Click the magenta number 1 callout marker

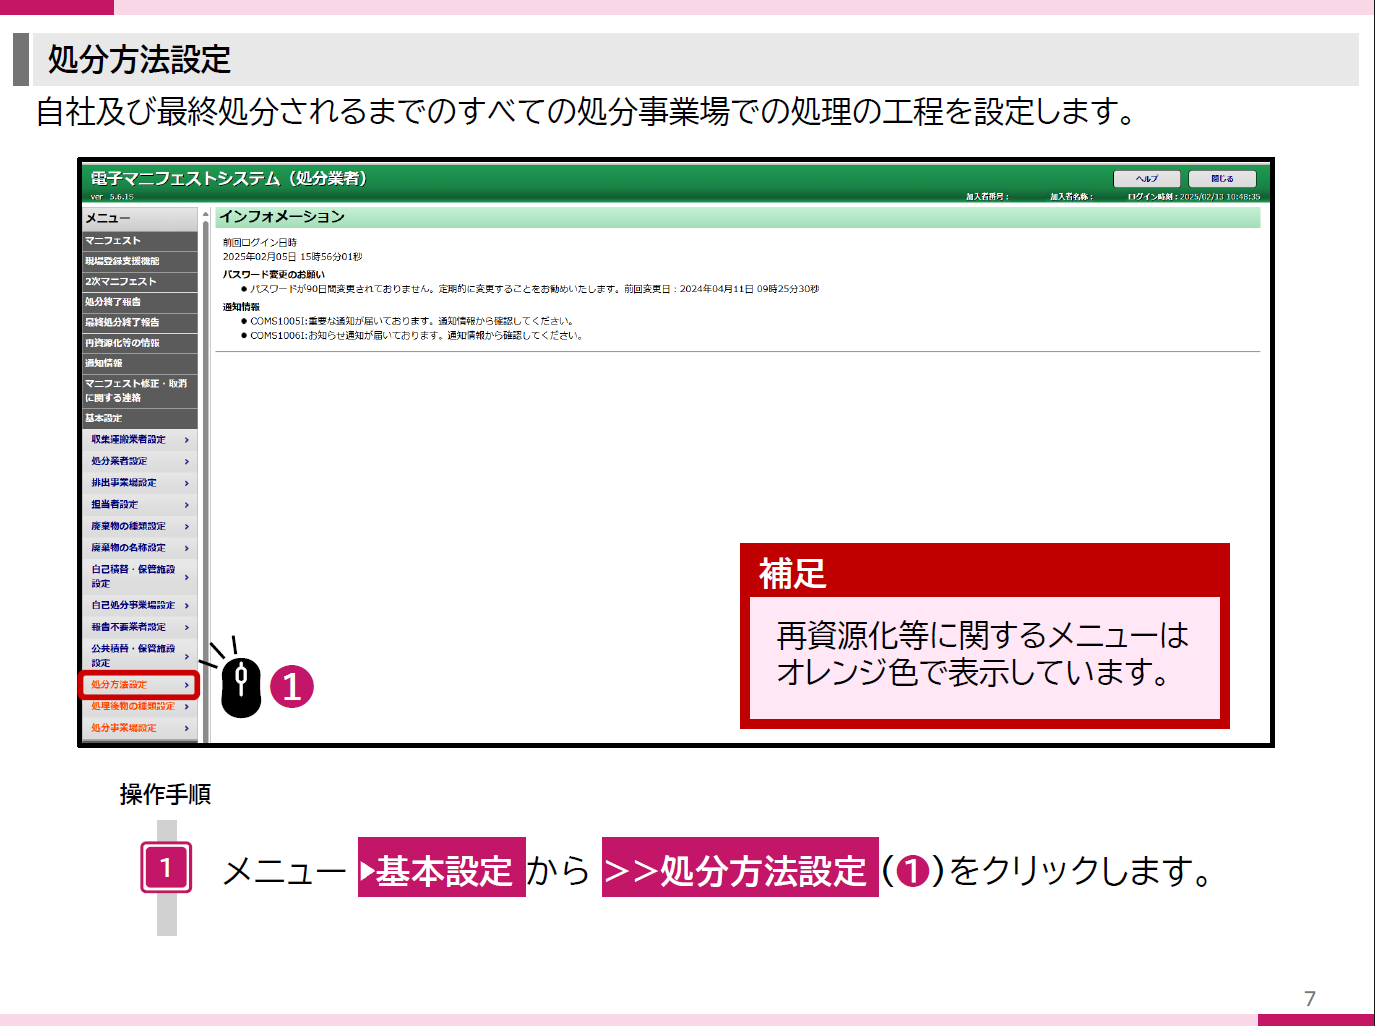[x=292, y=687]
